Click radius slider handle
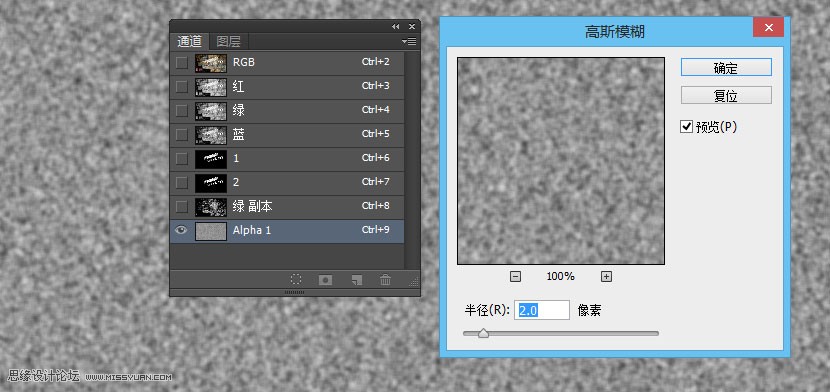This screenshot has height=392, width=830. 483,334
